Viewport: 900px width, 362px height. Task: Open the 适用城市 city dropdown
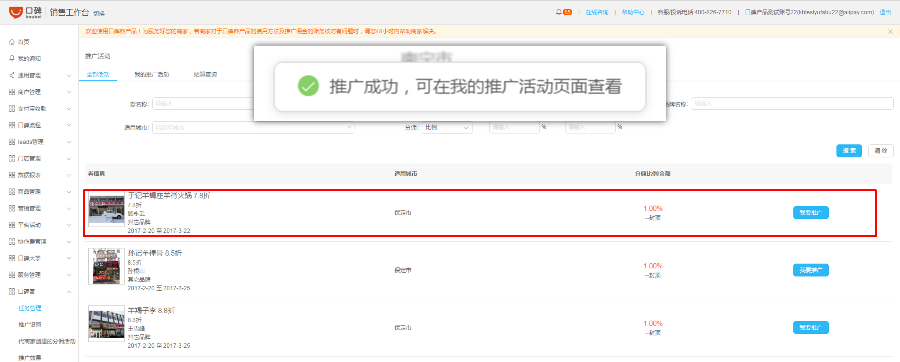point(253,127)
